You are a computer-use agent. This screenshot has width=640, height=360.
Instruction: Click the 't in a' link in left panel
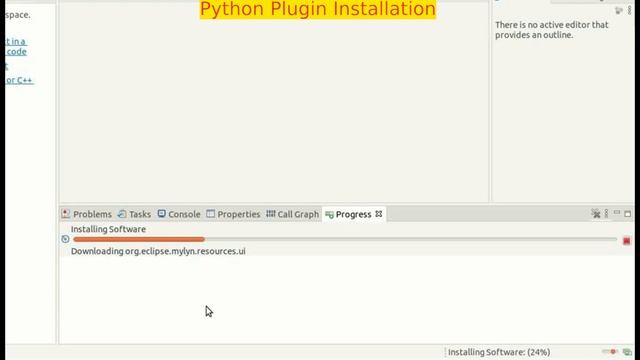[x=16, y=42]
